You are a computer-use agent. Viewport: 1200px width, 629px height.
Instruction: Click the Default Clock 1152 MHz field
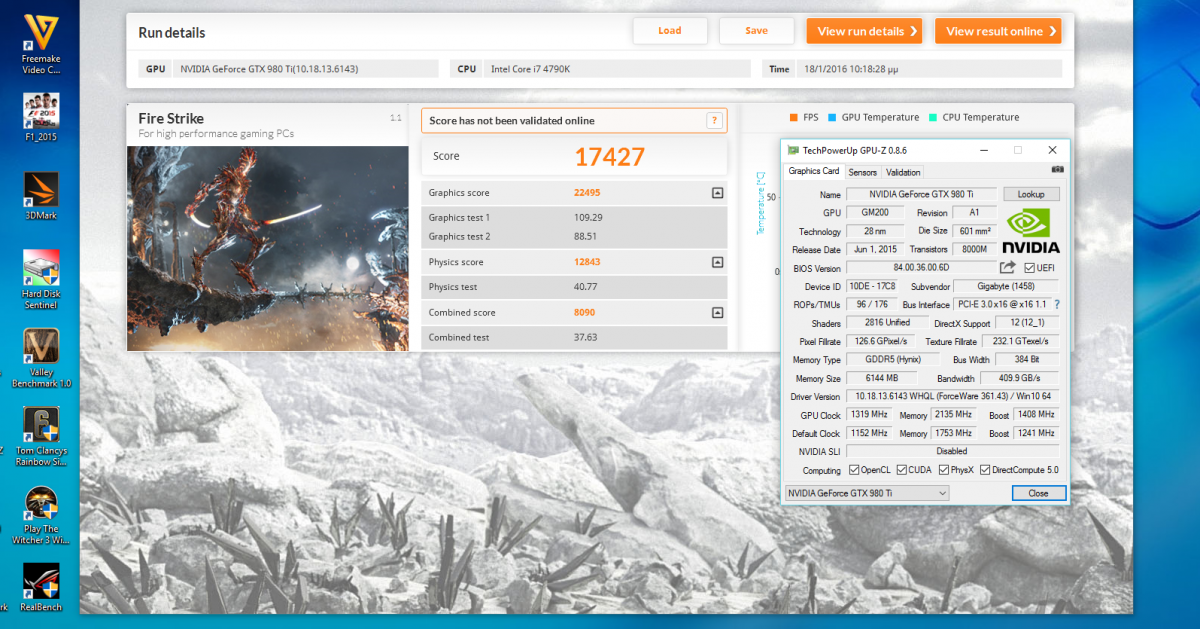click(x=869, y=434)
